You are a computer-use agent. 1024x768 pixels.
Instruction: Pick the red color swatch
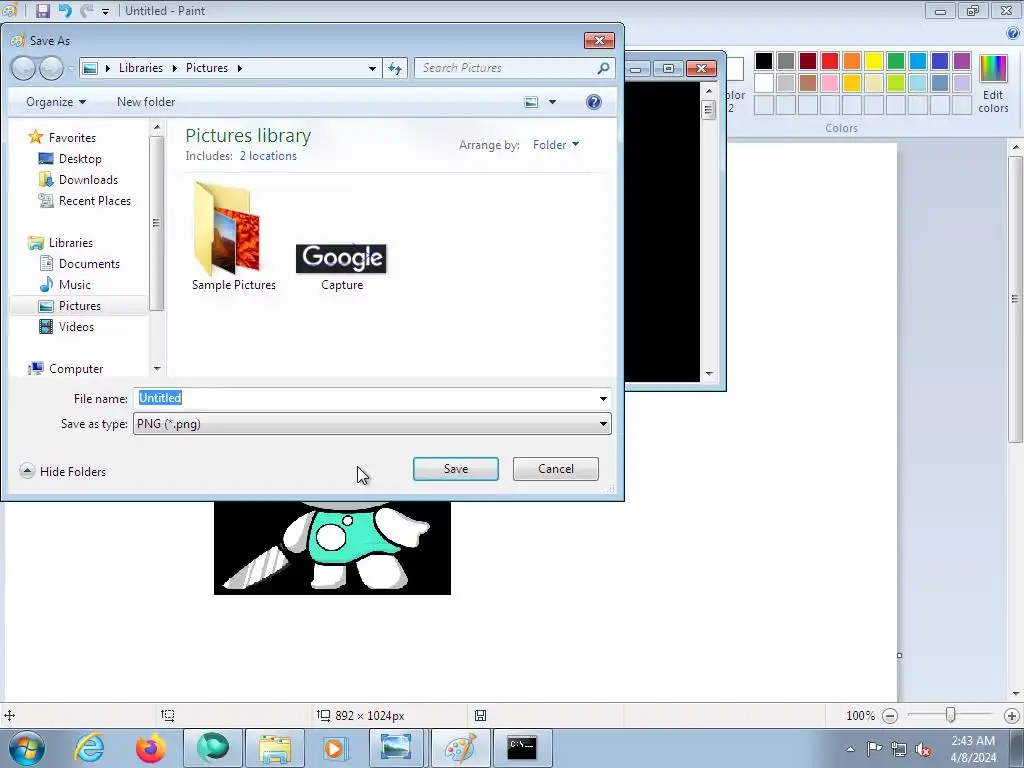(829, 61)
